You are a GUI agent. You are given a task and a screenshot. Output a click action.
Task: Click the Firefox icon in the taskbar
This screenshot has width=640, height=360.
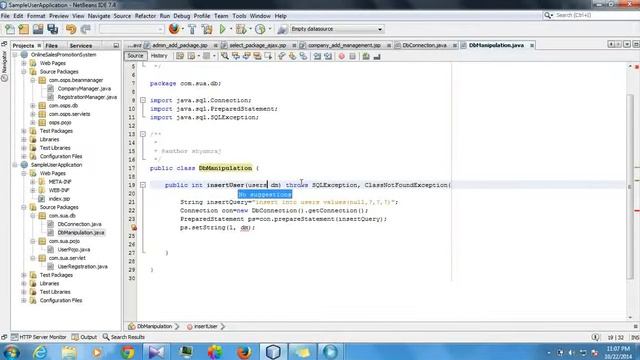(x=244, y=351)
